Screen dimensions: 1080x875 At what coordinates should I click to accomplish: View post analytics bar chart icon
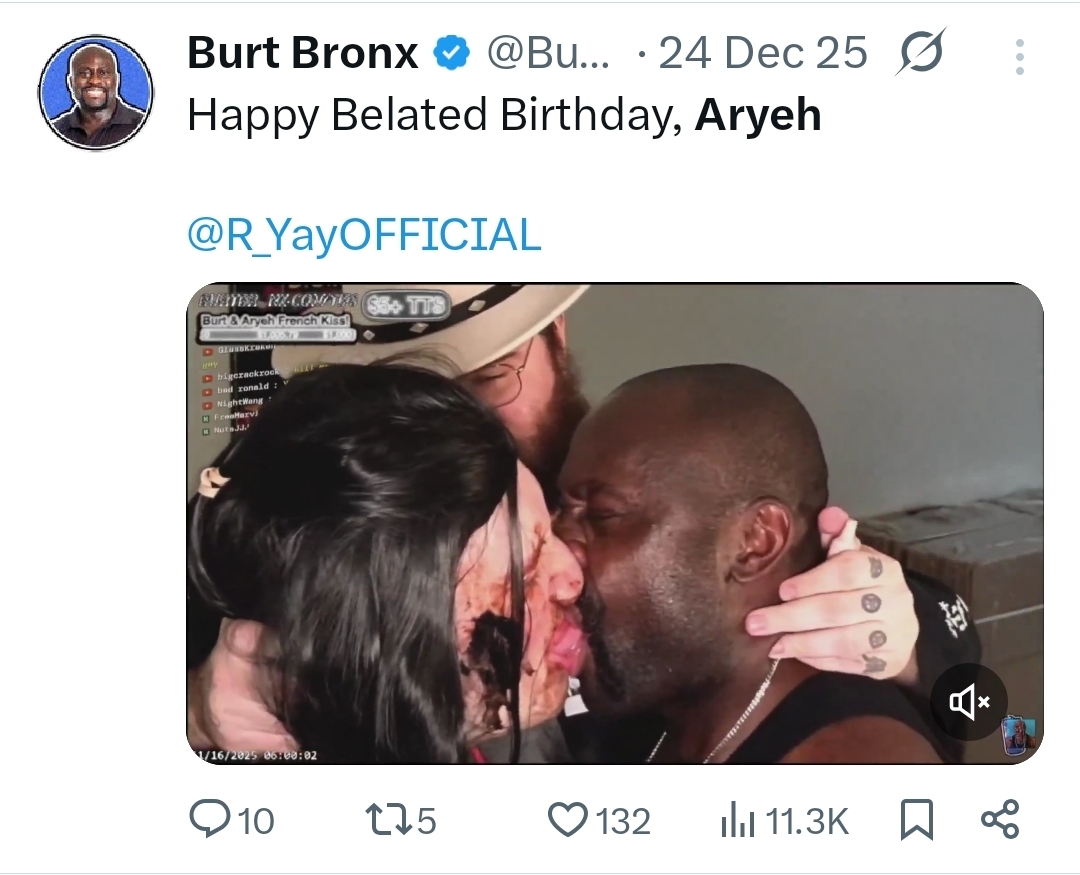pos(738,821)
